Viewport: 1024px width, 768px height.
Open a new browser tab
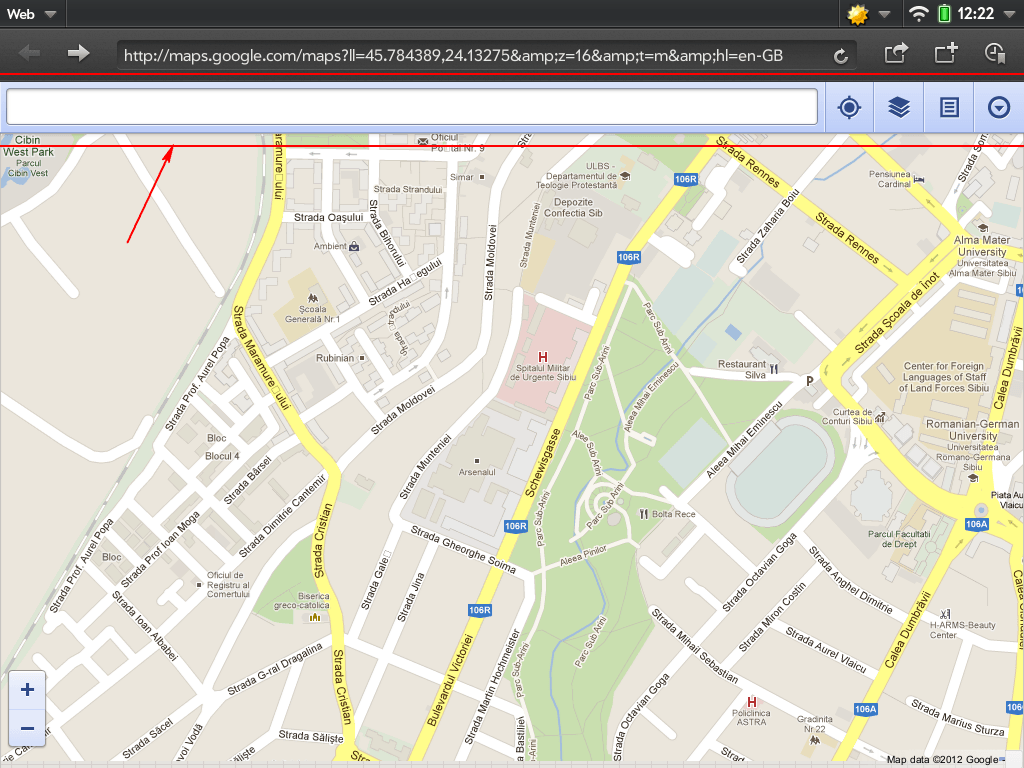click(x=945, y=55)
